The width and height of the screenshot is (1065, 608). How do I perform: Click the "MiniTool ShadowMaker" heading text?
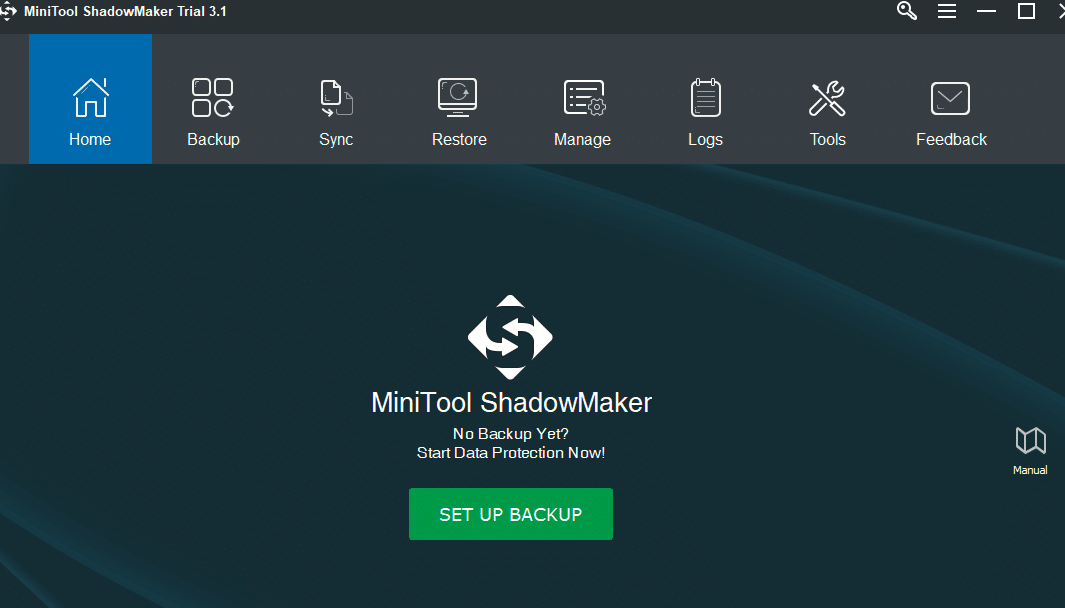[x=511, y=403]
